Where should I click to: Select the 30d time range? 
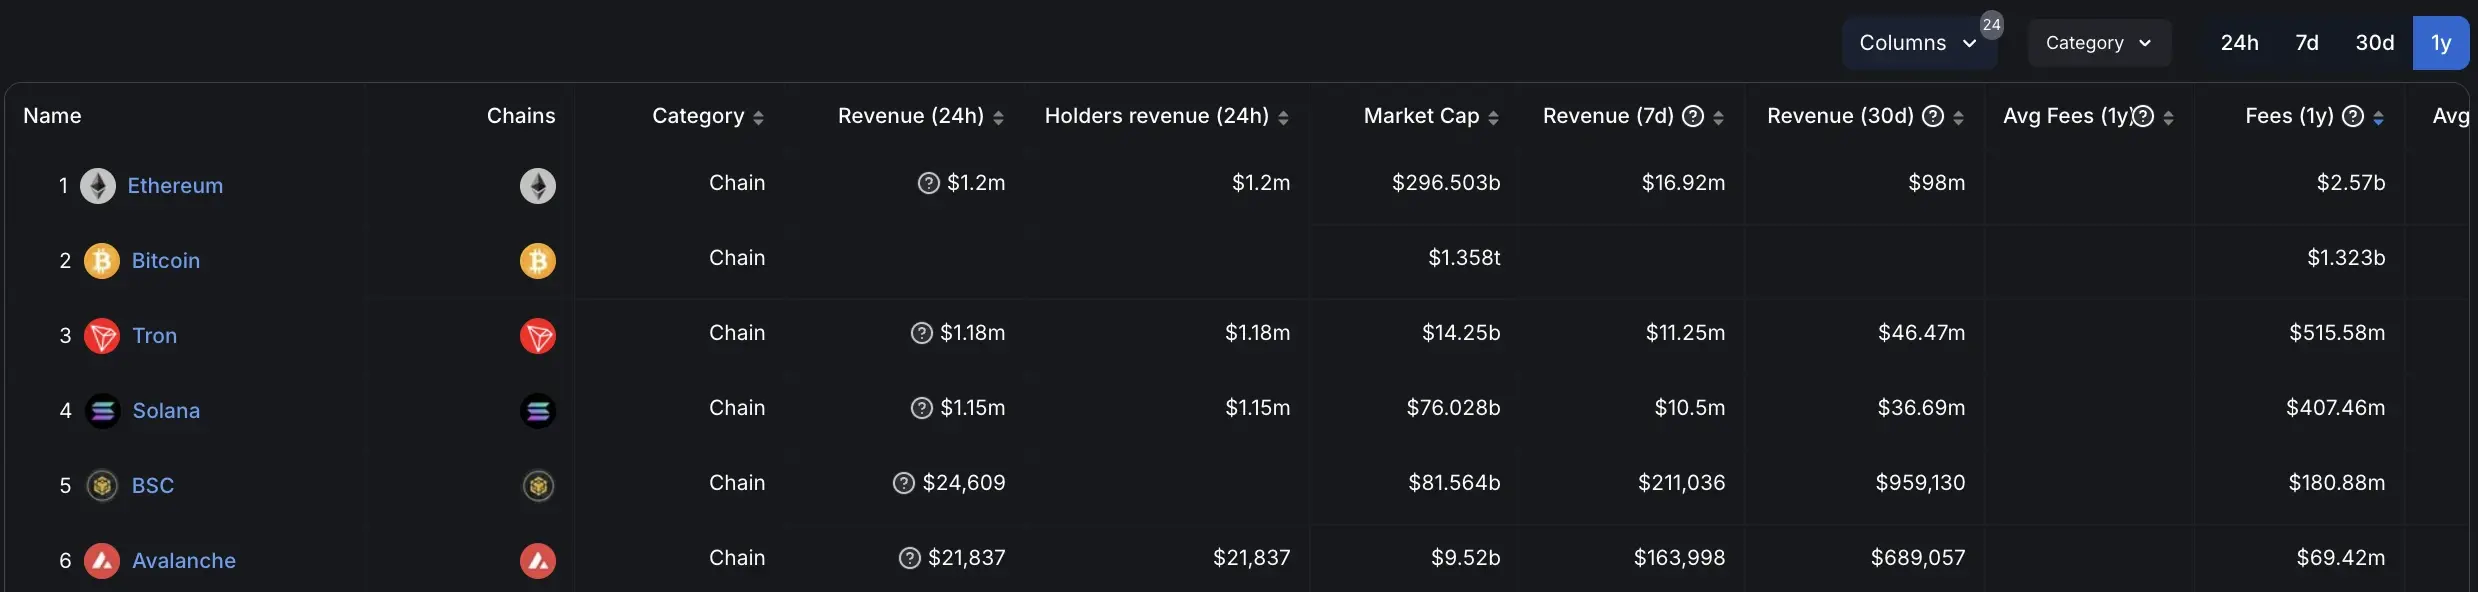pos(2375,43)
